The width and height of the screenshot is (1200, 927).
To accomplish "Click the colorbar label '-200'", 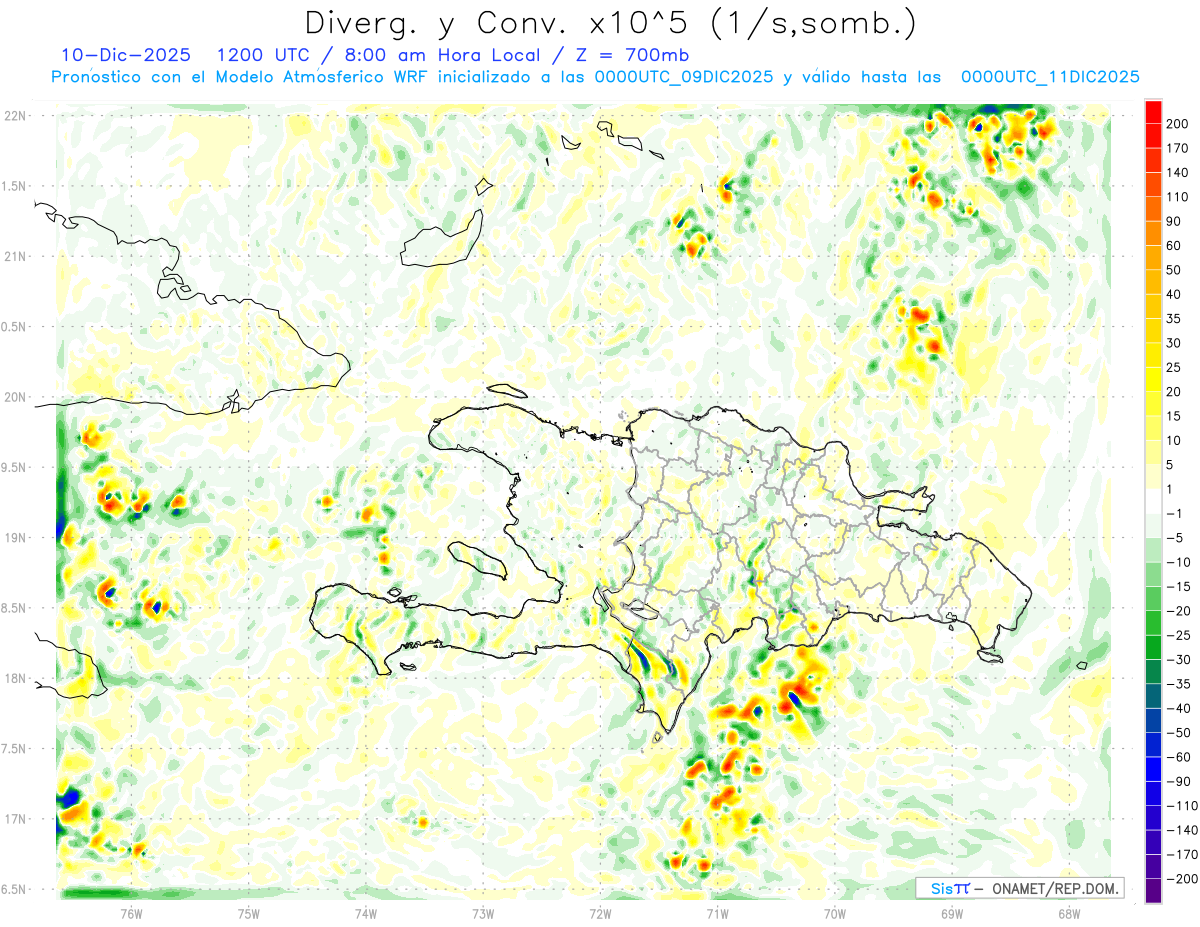I will [1182, 879].
